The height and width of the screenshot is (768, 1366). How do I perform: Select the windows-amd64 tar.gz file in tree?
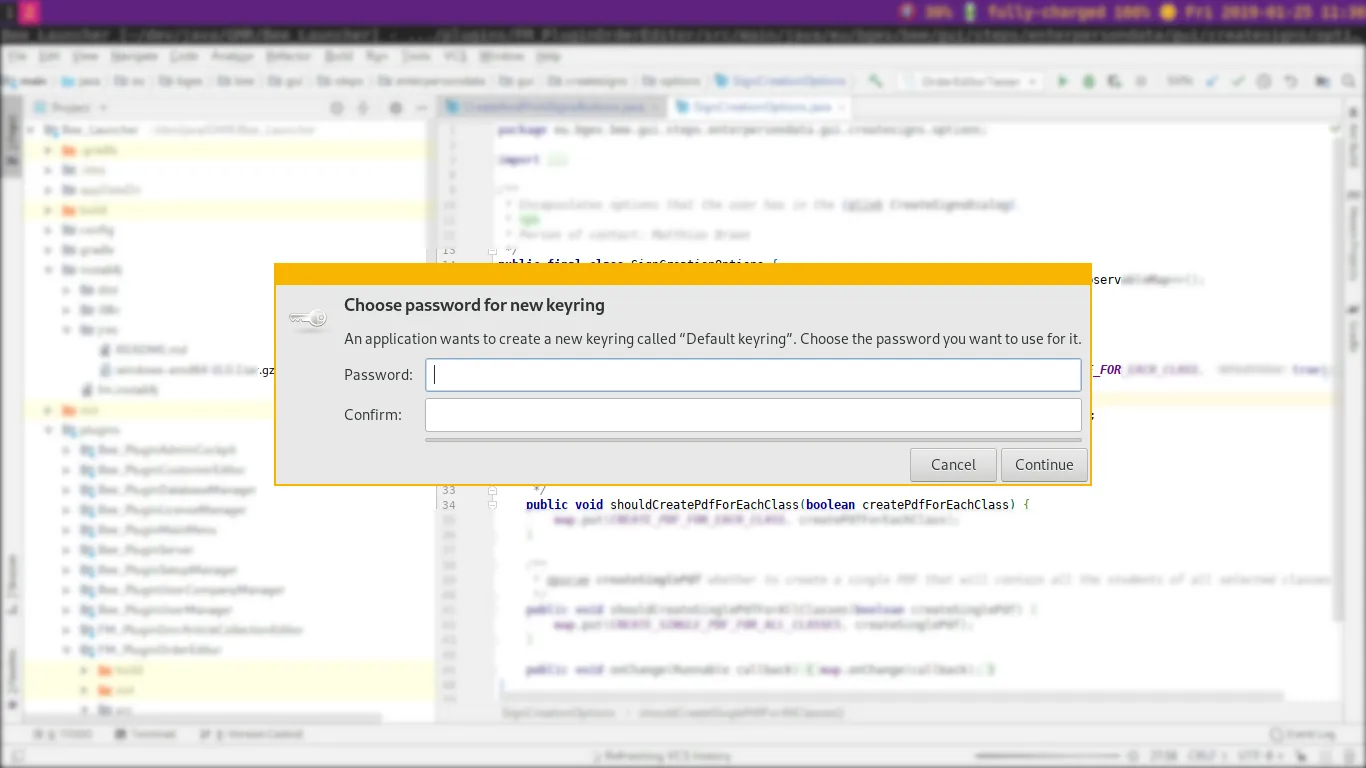point(186,370)
